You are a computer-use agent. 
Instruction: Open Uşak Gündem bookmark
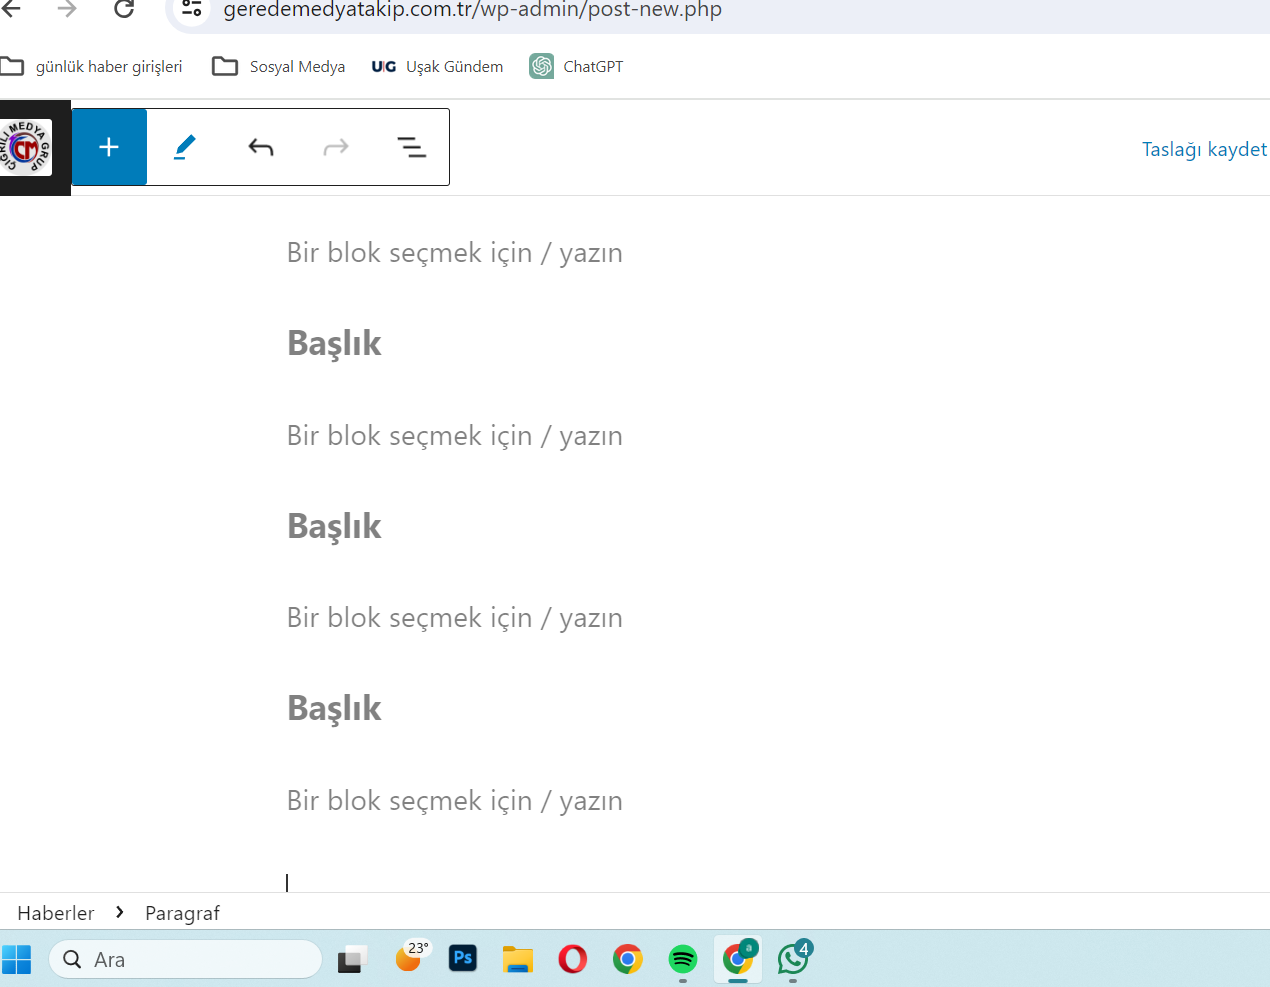click(437, 67)
